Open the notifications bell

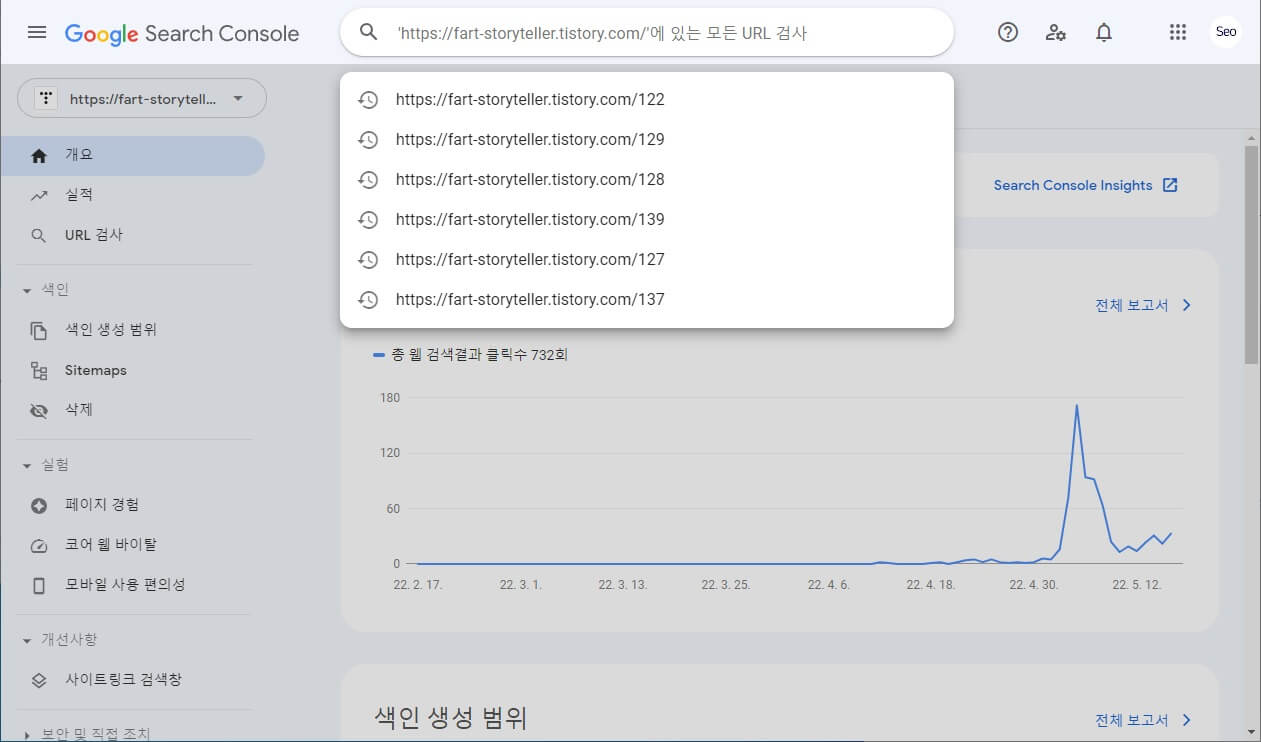1104,32
